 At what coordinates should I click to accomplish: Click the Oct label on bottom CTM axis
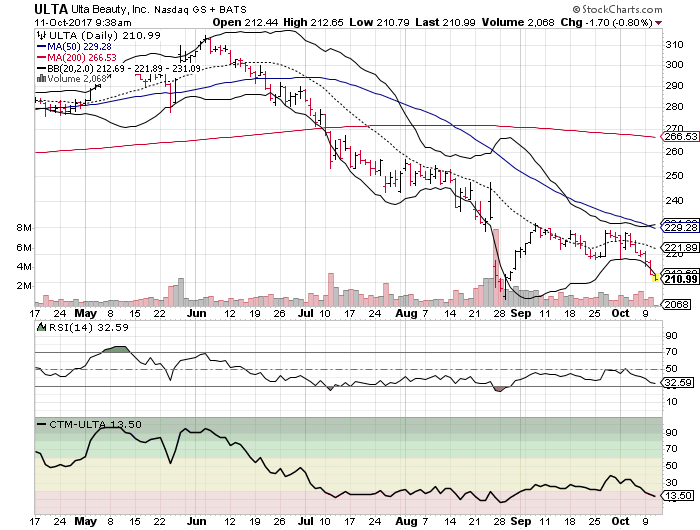pos(620,521)
